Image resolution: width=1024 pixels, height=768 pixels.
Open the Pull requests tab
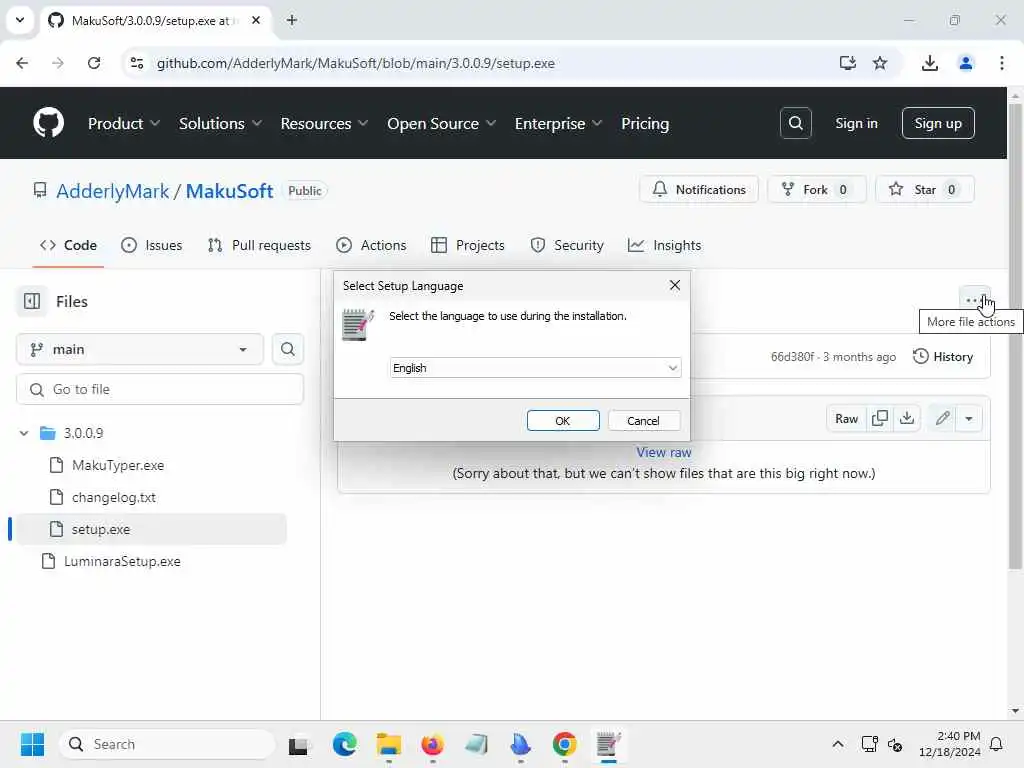click(x=259, y=246)
